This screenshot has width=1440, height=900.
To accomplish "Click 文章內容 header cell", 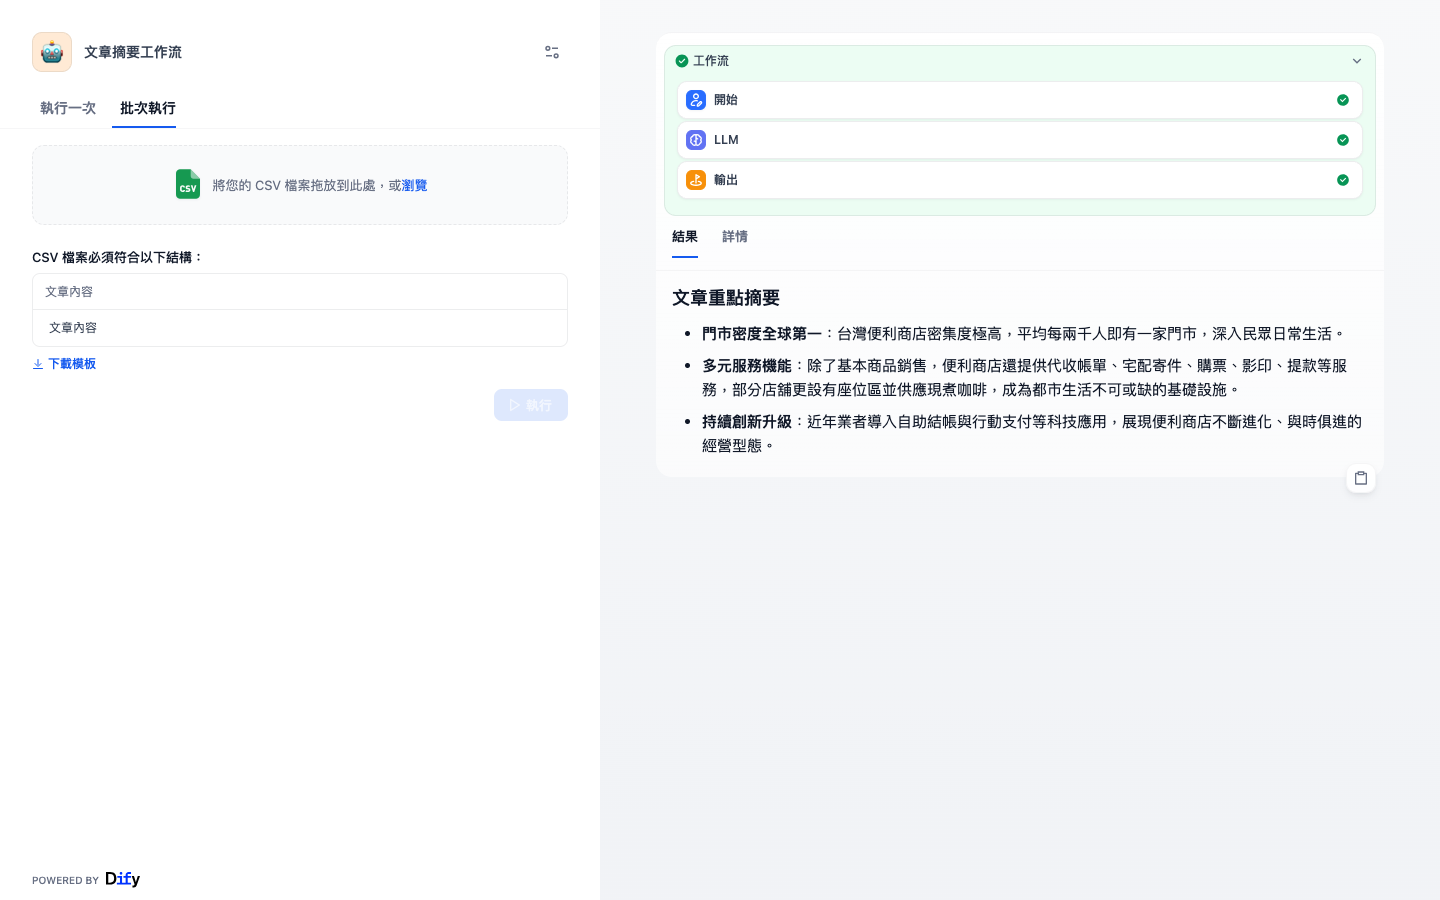I will (300, 292).
